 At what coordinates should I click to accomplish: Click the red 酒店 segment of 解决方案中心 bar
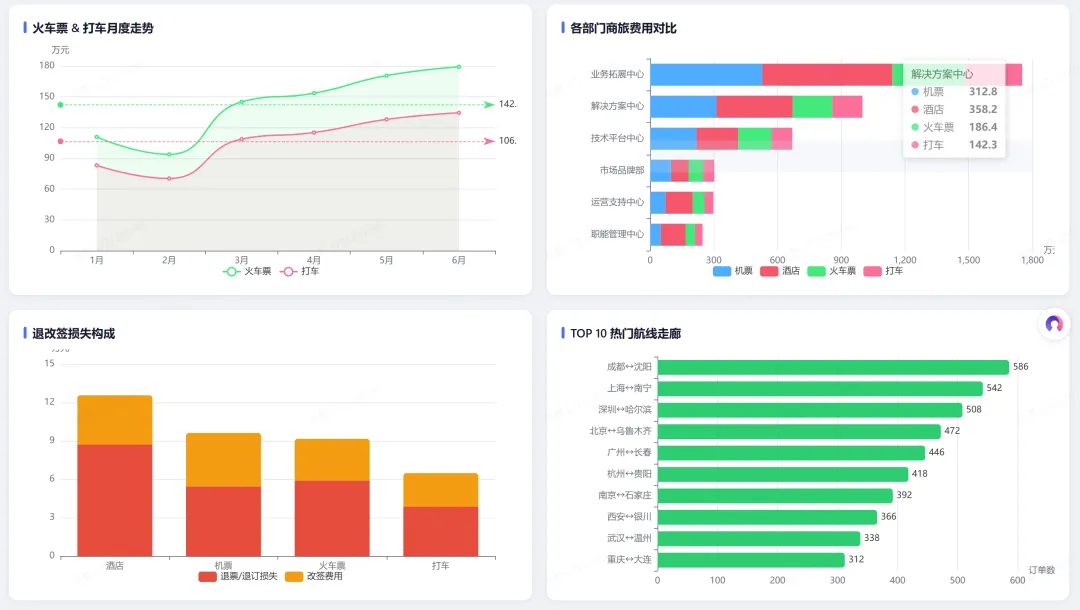(x=754, y=107)
